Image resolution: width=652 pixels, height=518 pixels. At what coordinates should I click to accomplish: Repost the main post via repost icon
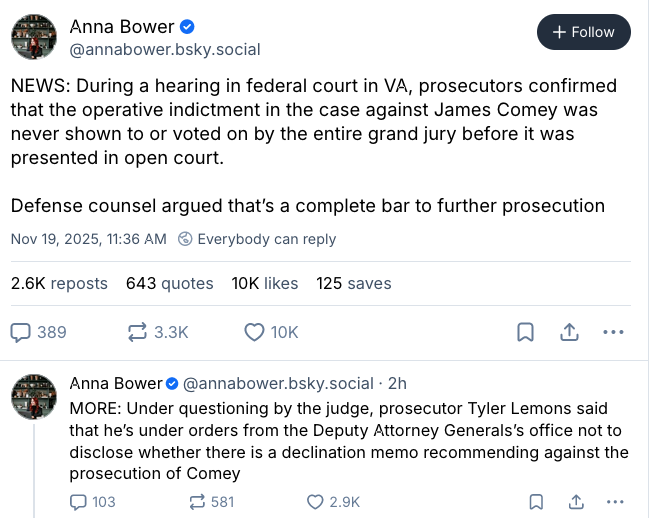pos(137,332)
